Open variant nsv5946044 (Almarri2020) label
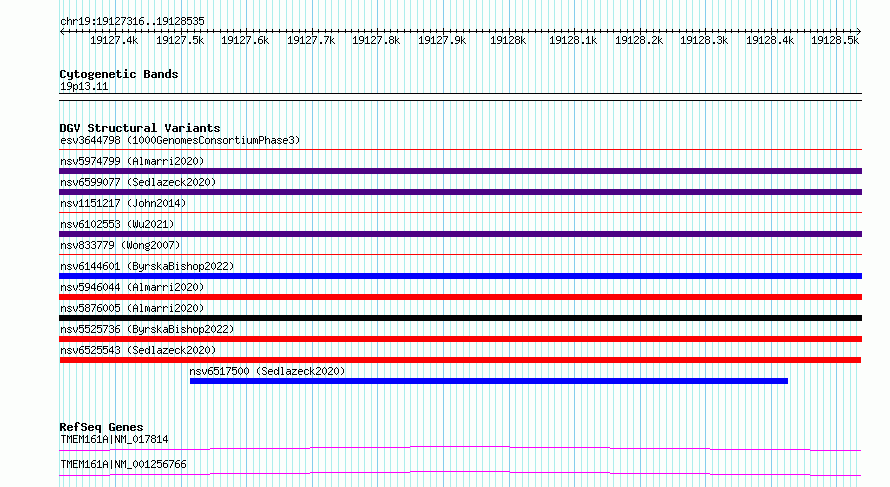Screen dimensions: 890x487 pyautogui.click(x=132, y=287)
